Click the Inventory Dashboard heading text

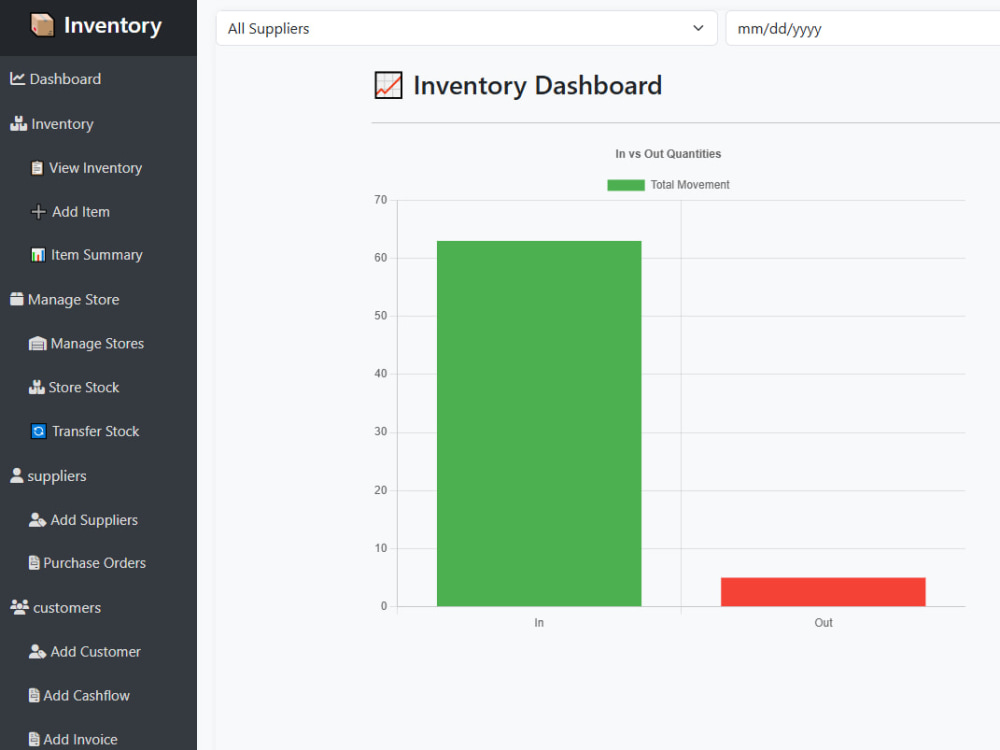tap(538, 85)
